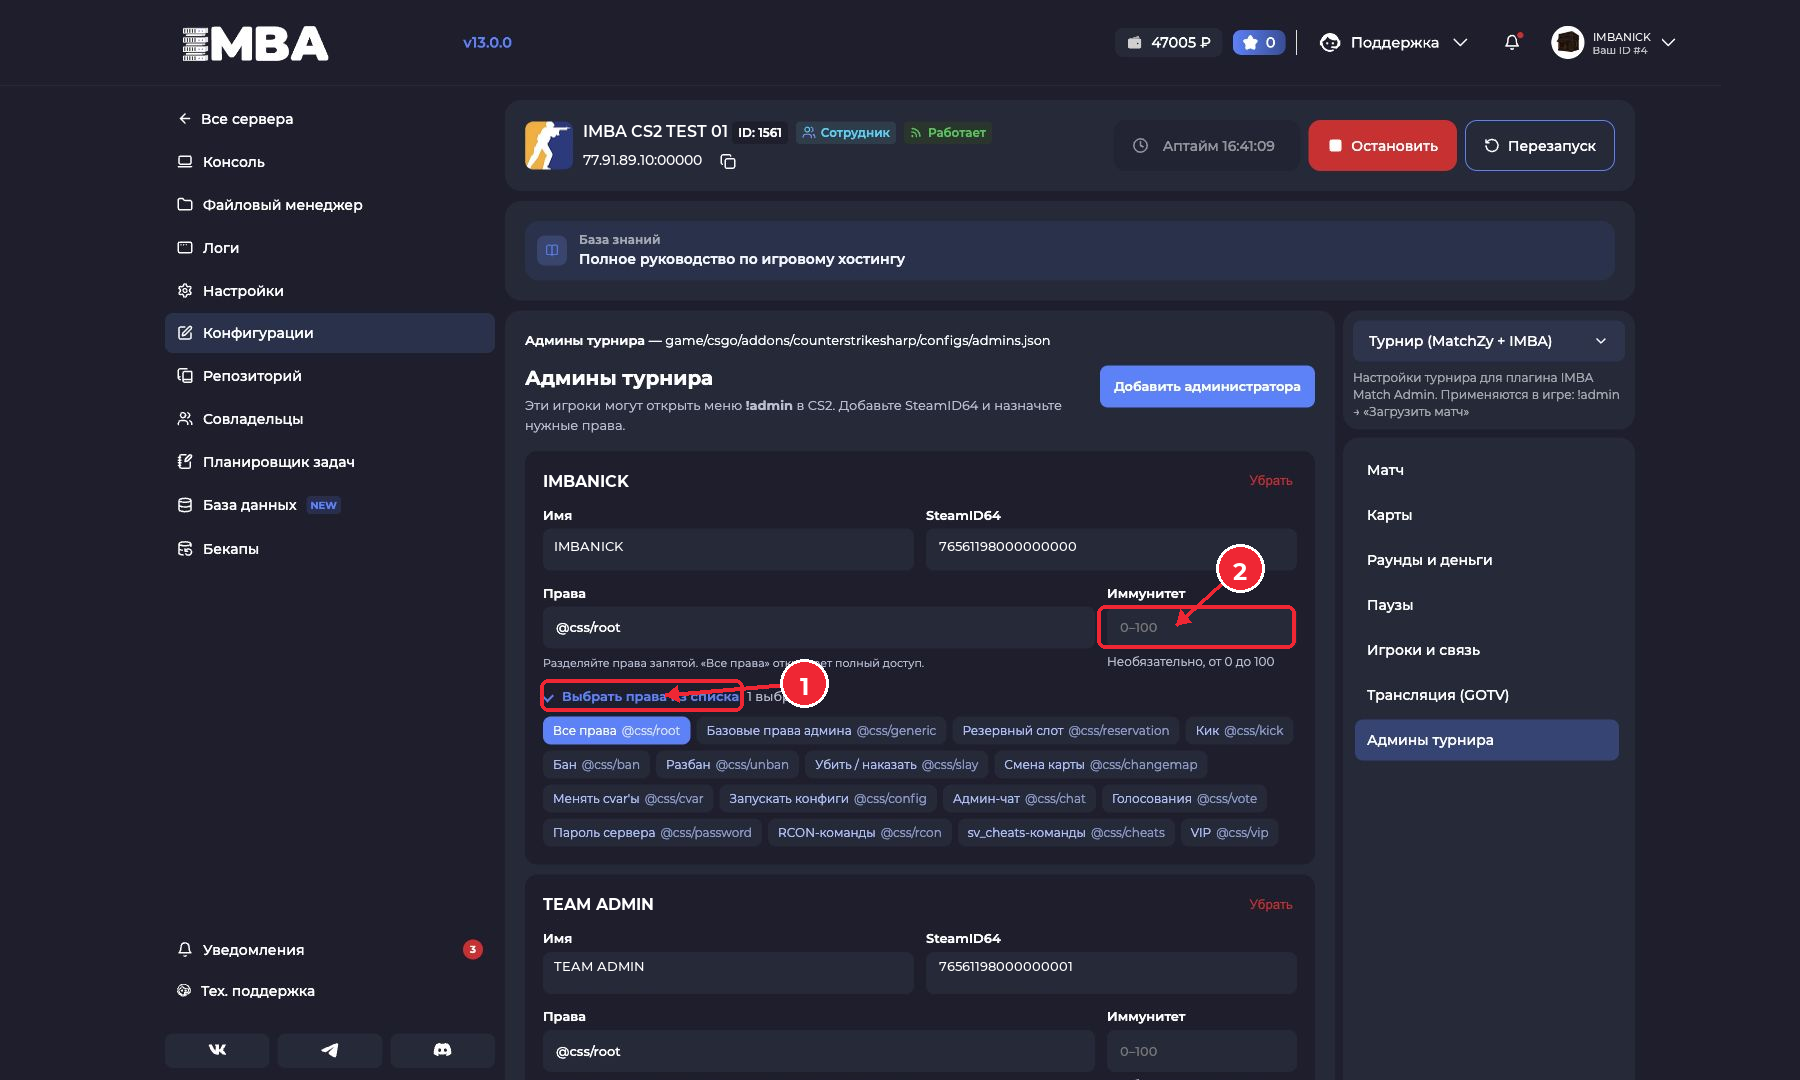This screenshot has height=1080, width=1800.
Task: Toggle the 'Кик @css/kick' permission chip
Action: point(1239,731)
